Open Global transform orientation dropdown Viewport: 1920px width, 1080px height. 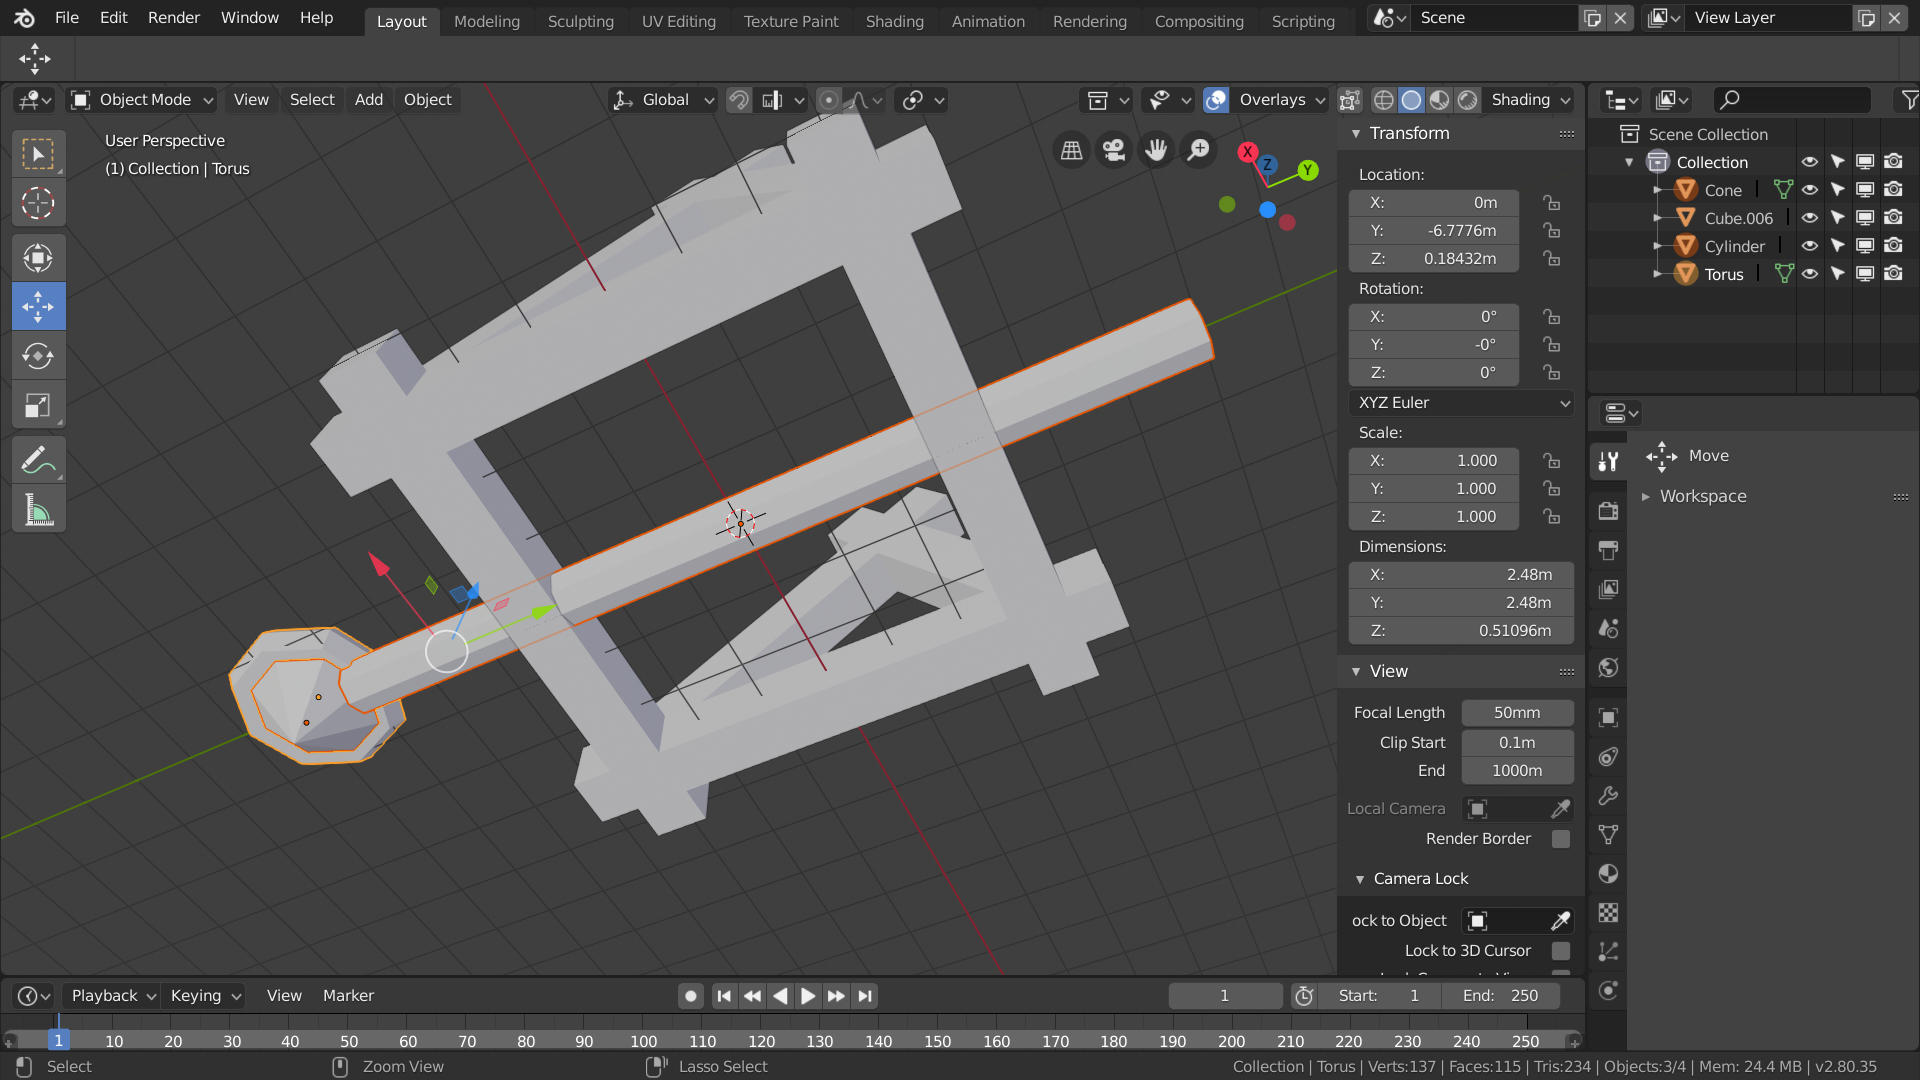(664, 100)
